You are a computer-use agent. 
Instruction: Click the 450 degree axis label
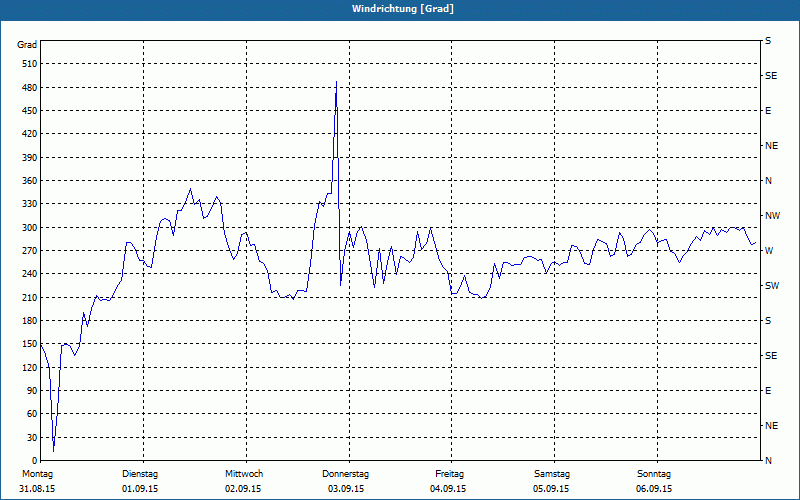click(30, 111)
